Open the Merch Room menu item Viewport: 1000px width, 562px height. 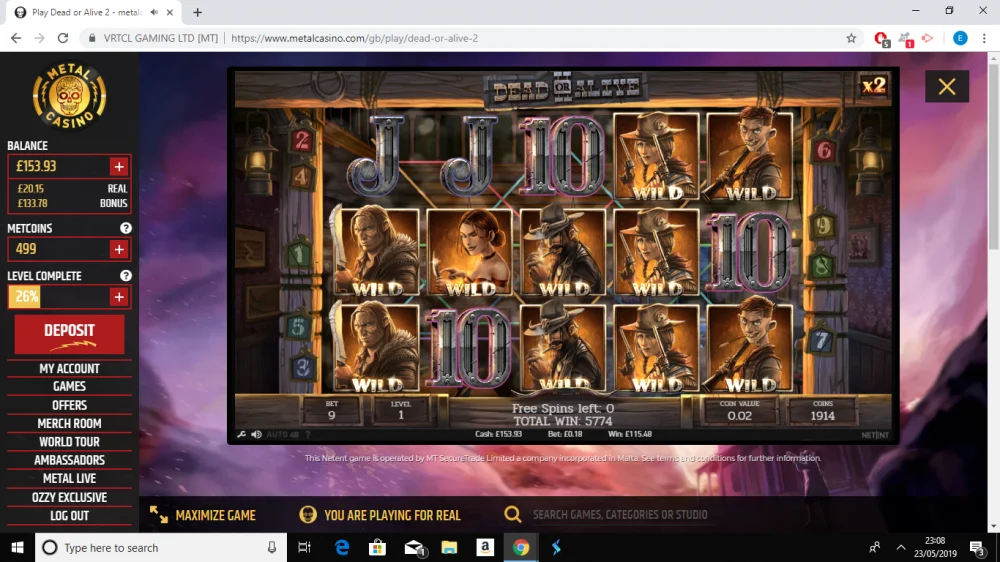click(x=70, y=424)
